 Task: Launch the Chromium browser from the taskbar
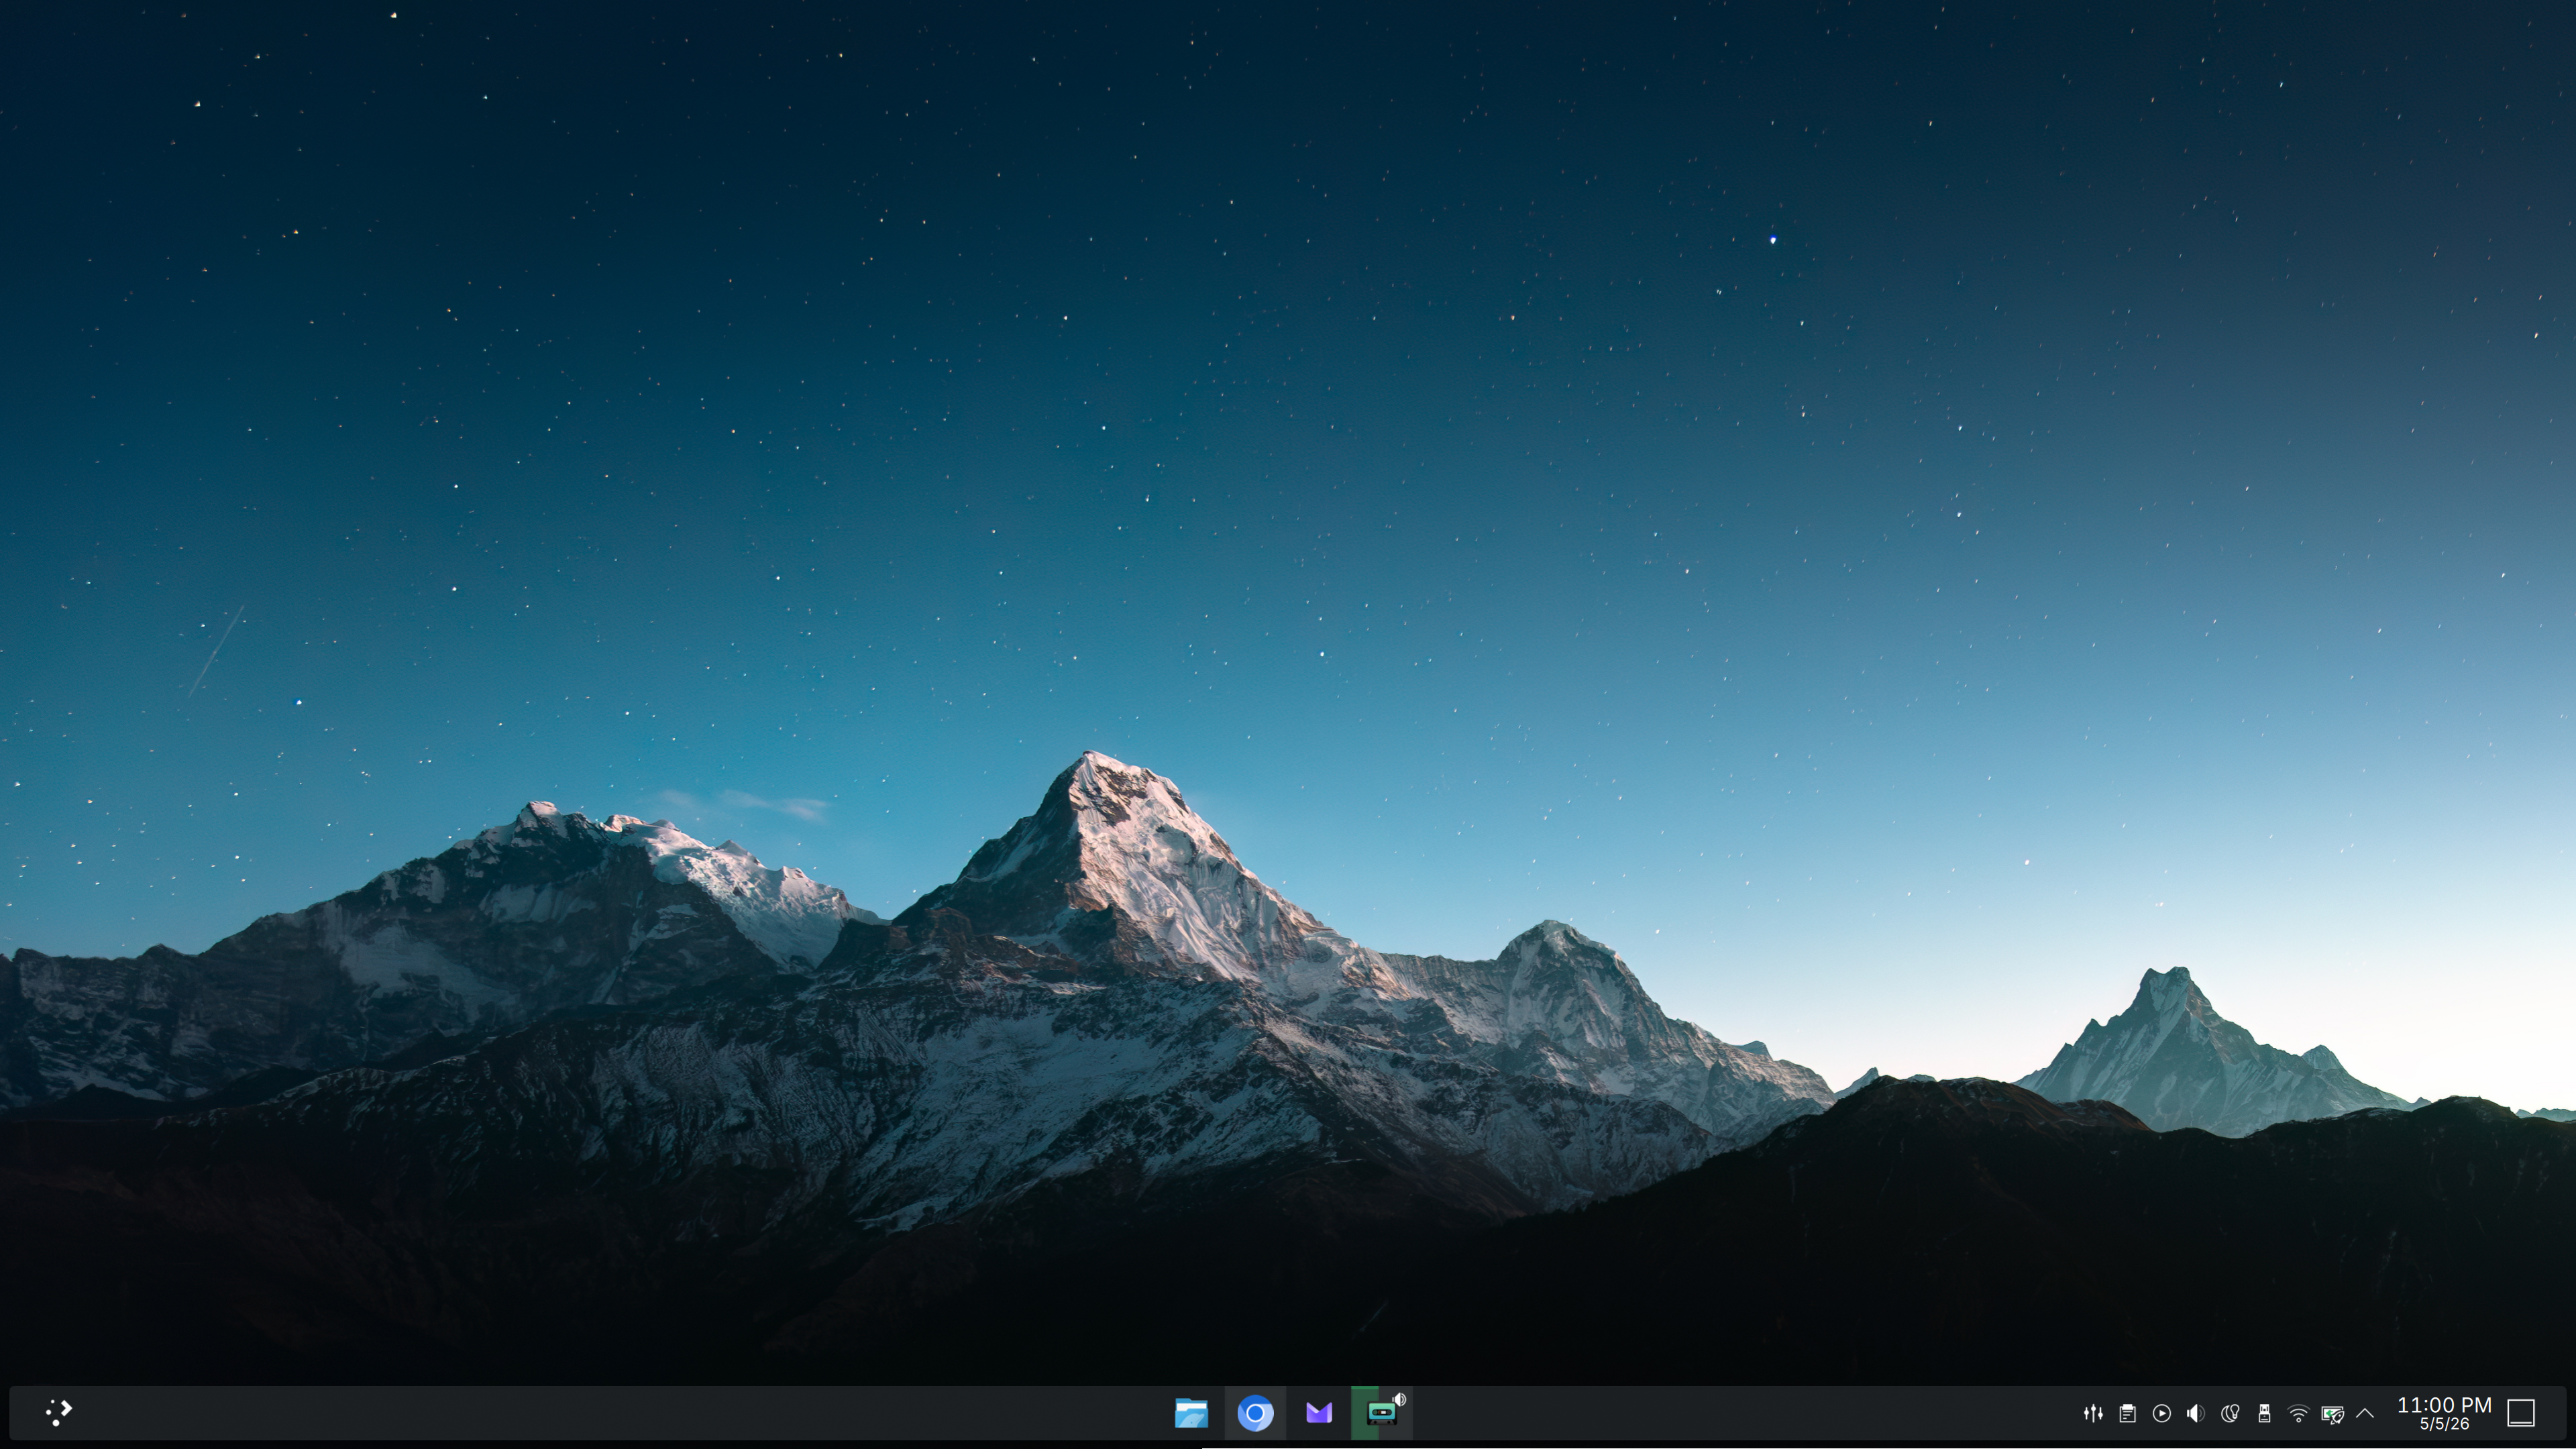tap(1255, 1413)
